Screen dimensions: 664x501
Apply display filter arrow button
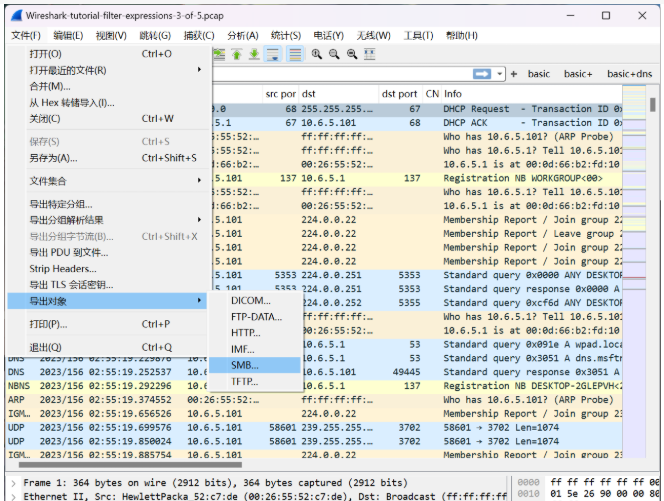tap(482, 74)
